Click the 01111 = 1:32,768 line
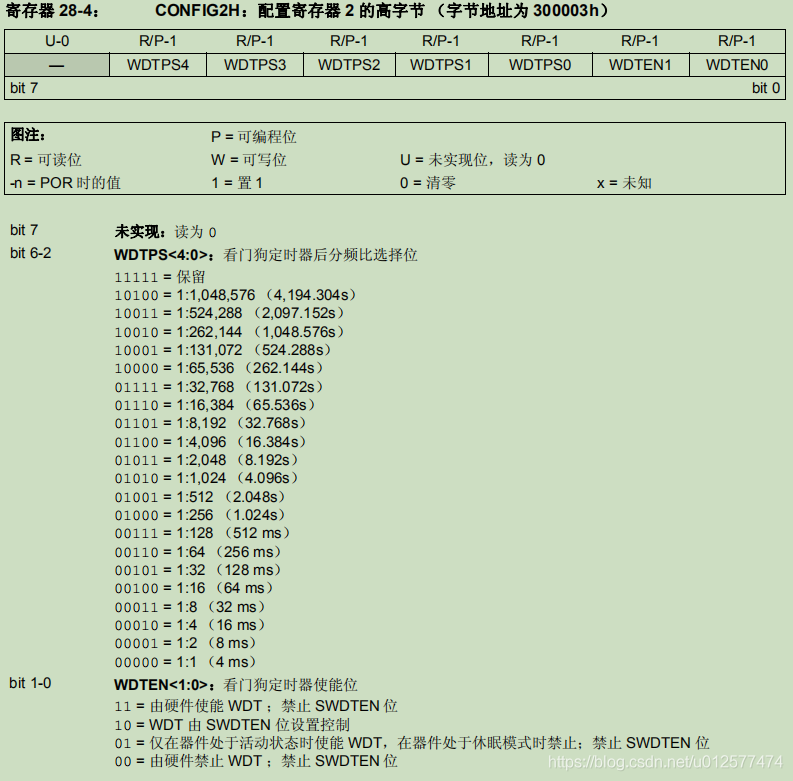793x781 pixels. pyautogui.click(x=218, y=387)
